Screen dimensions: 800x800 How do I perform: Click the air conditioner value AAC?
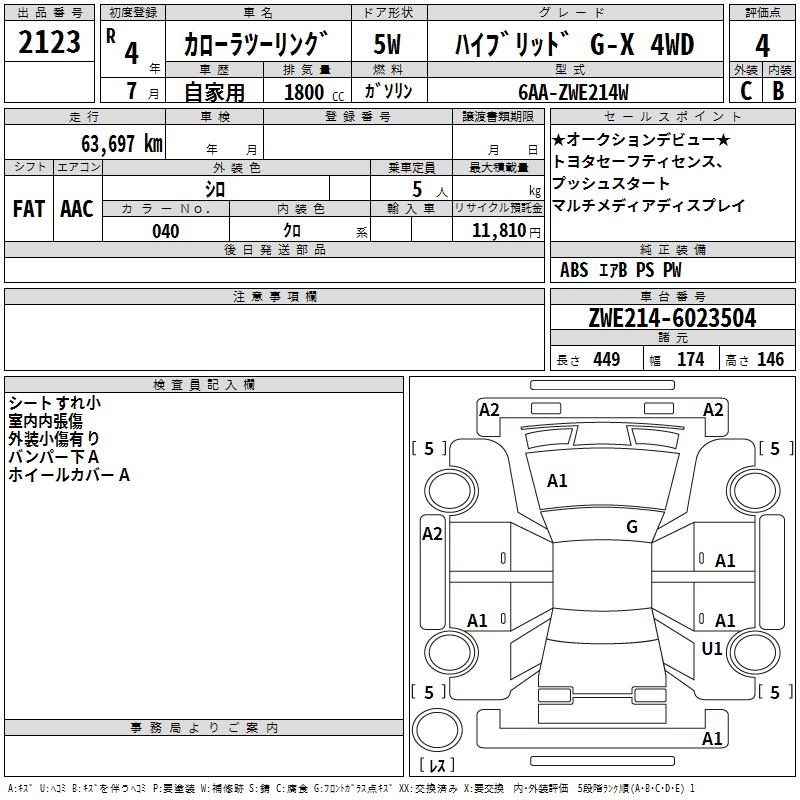pyautogui.click(x=77, y=209)
